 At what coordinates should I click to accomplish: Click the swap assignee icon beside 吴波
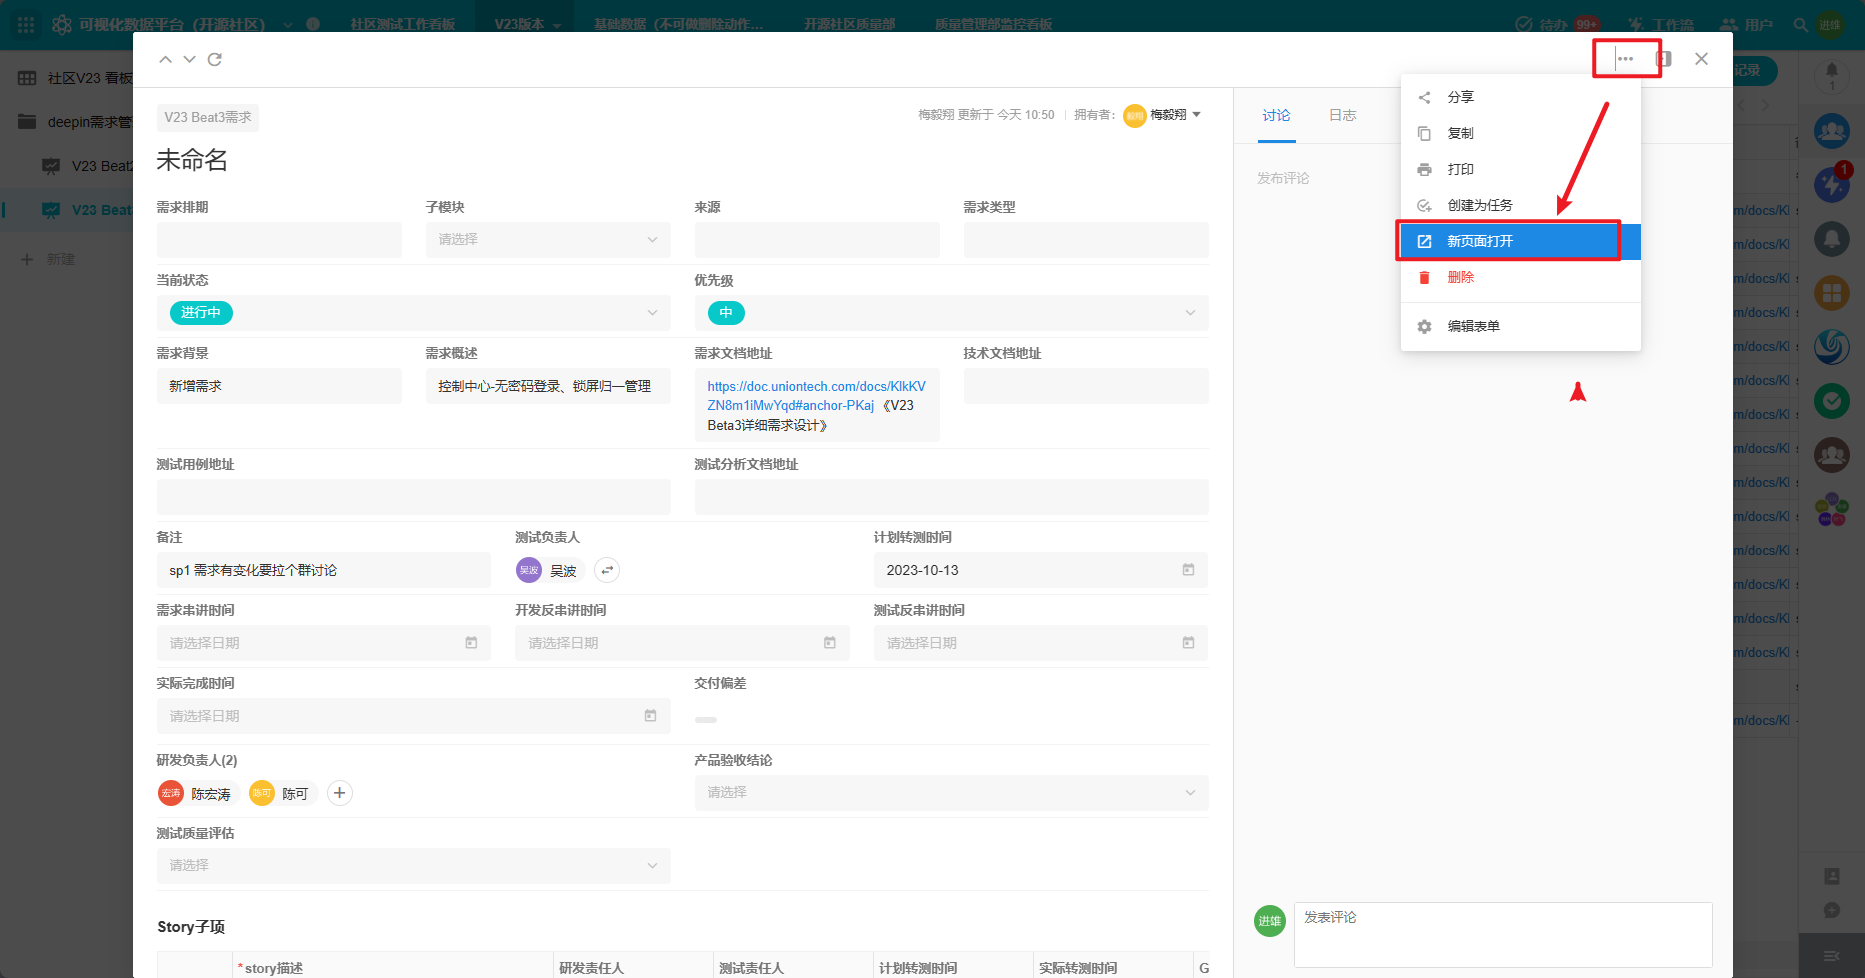coord(607,570)
